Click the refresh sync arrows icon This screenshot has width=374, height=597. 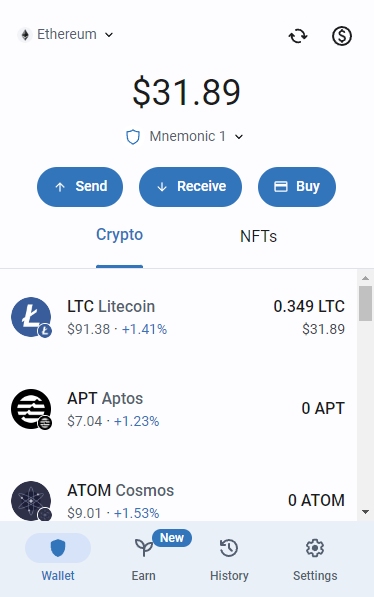point(298,36)
